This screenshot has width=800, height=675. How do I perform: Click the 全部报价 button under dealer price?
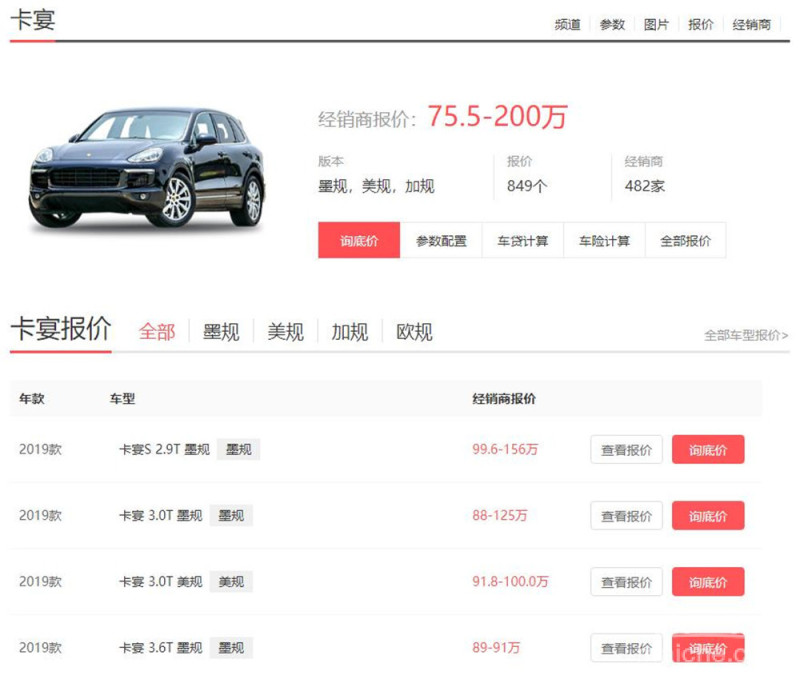(685, 241)
